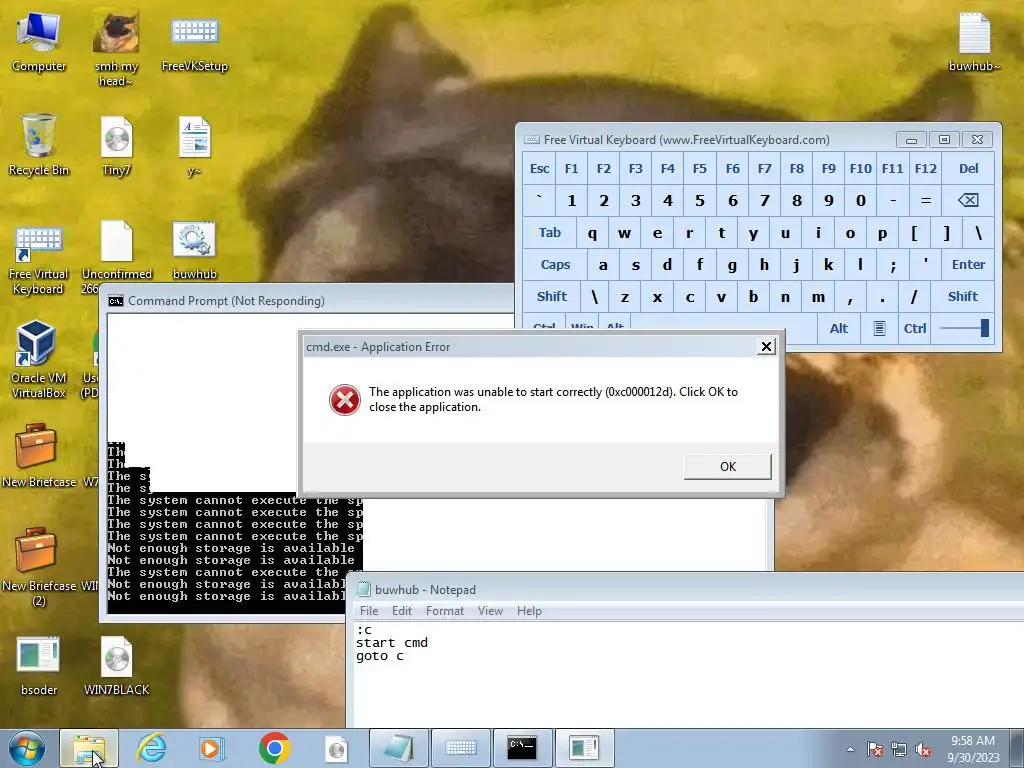Click the 'goto c' line in Notepad

tap(379, 656)
